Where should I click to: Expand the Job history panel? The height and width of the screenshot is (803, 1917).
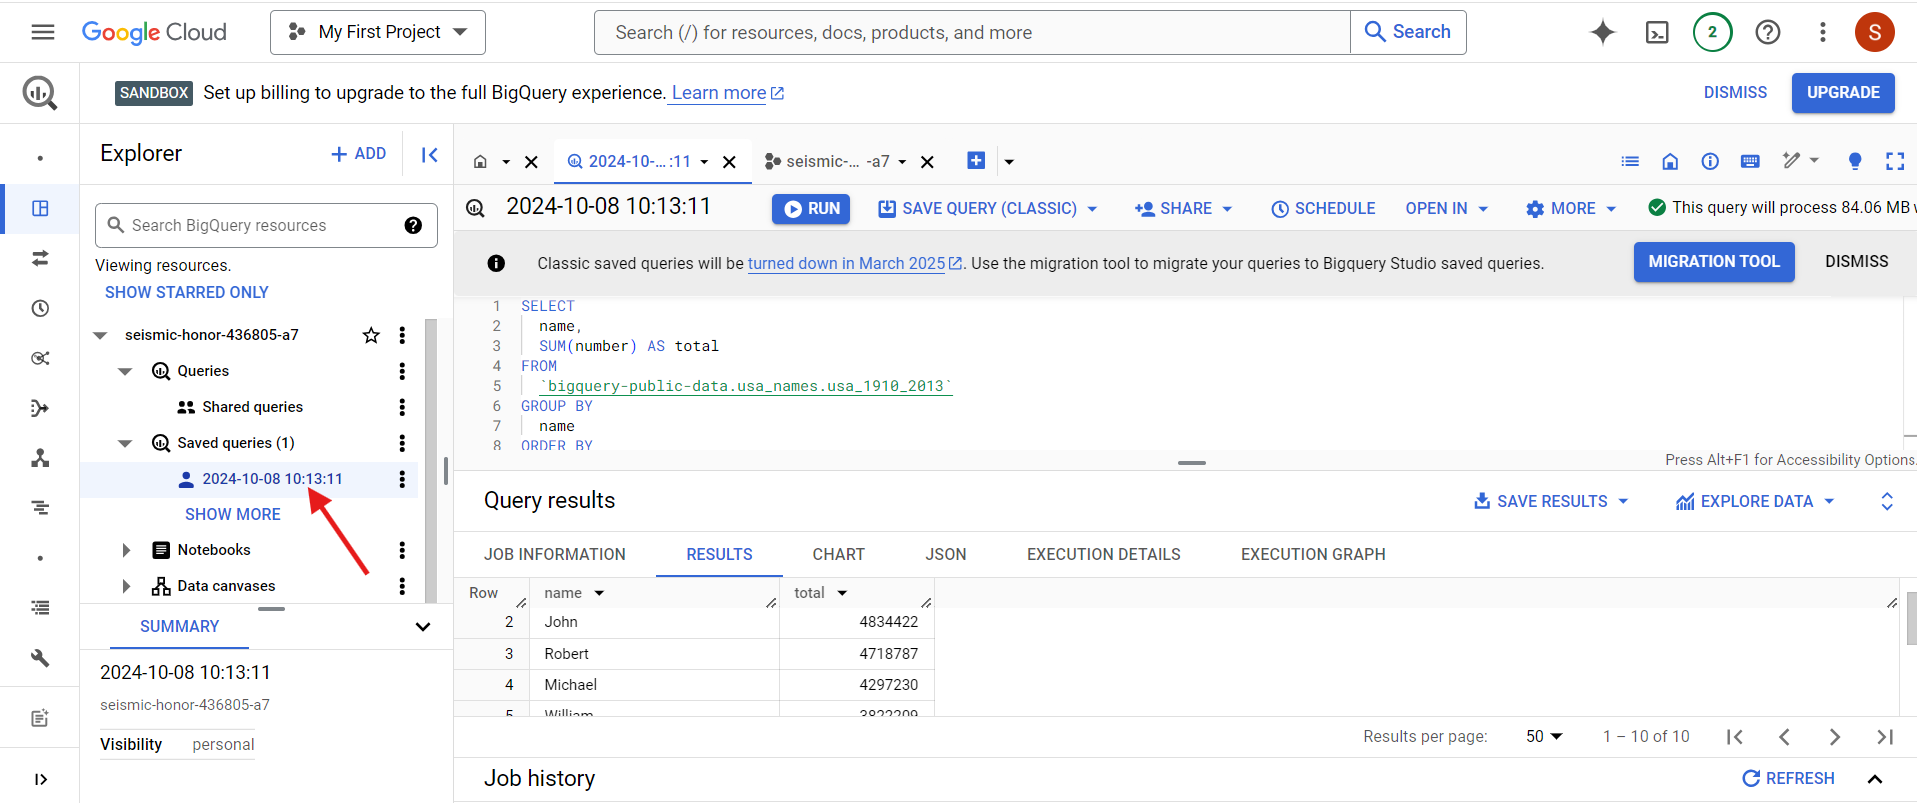(x=1875, y=779)
